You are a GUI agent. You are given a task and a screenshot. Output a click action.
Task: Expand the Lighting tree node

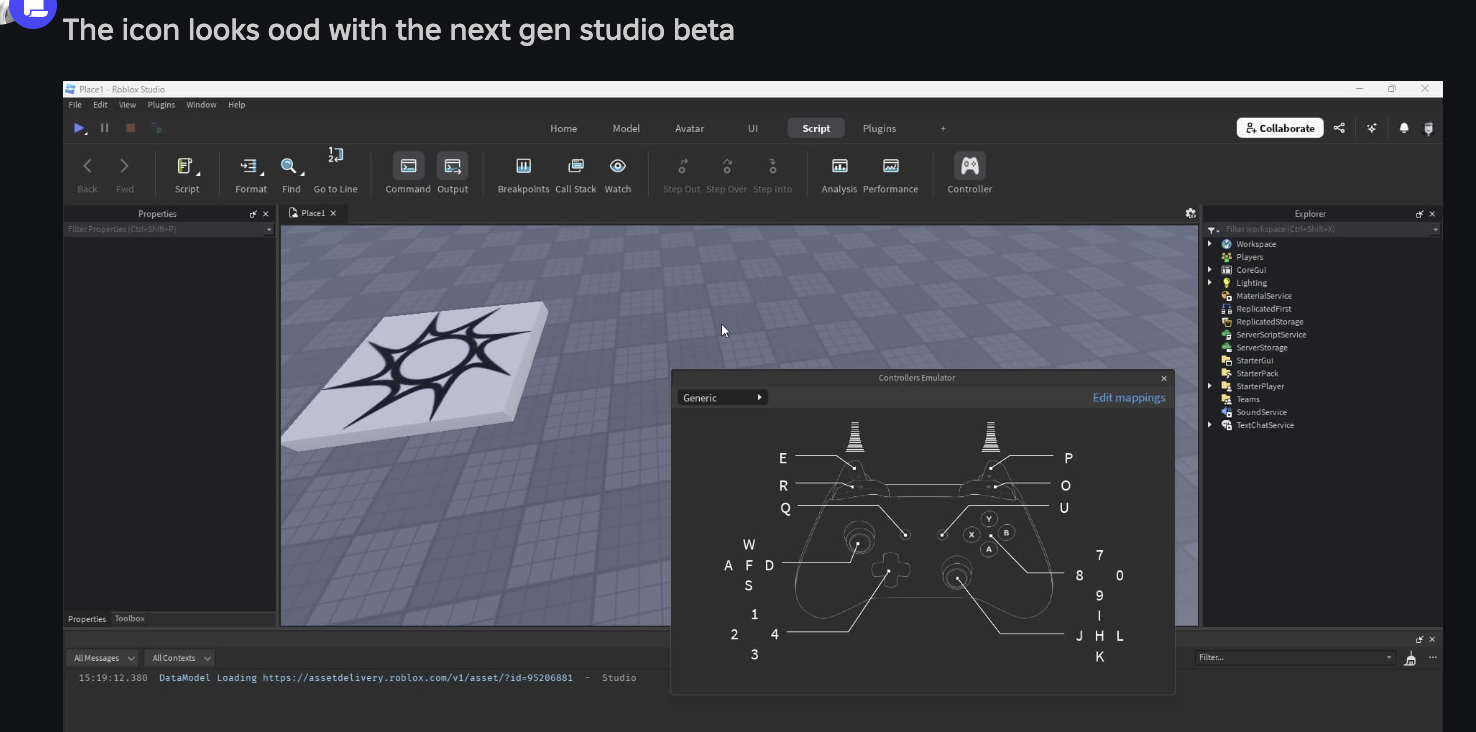point(1209,283)
